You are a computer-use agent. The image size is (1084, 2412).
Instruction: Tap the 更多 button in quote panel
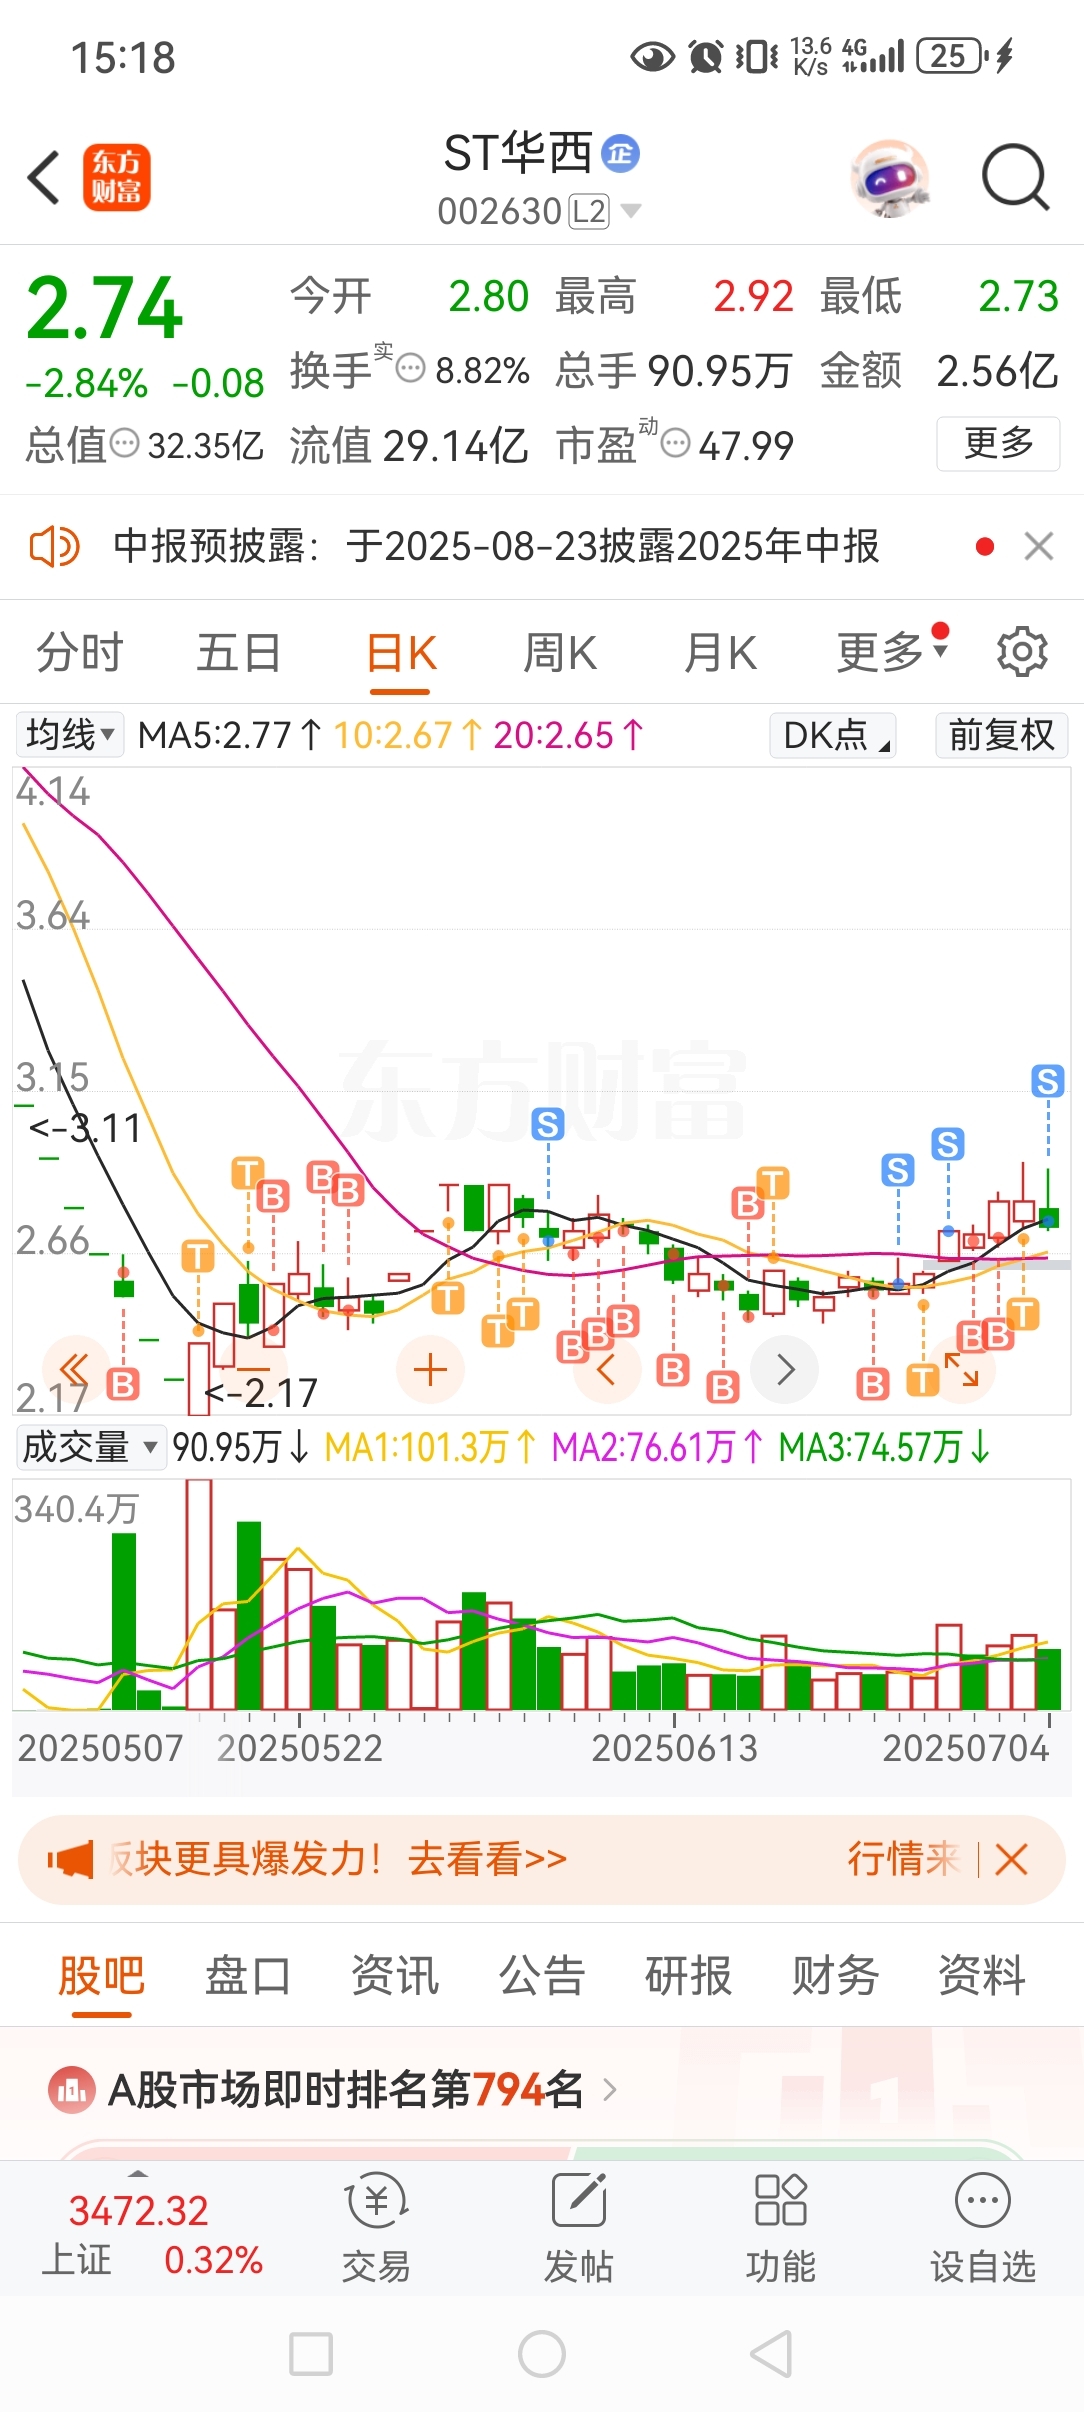coord(998,443)
